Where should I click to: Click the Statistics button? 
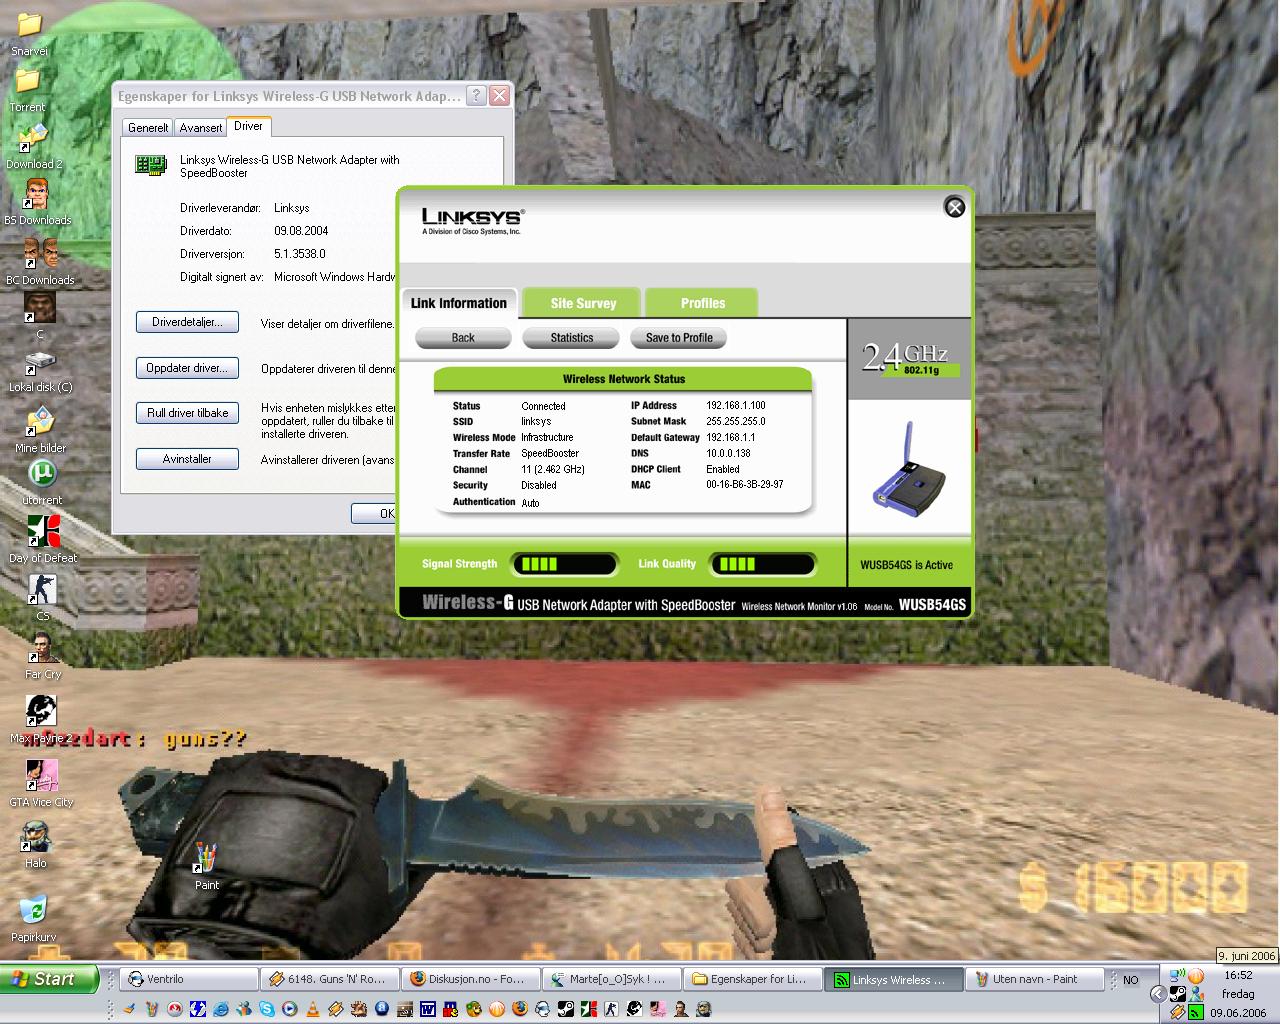pyautogui.click(x=571, y=338)
